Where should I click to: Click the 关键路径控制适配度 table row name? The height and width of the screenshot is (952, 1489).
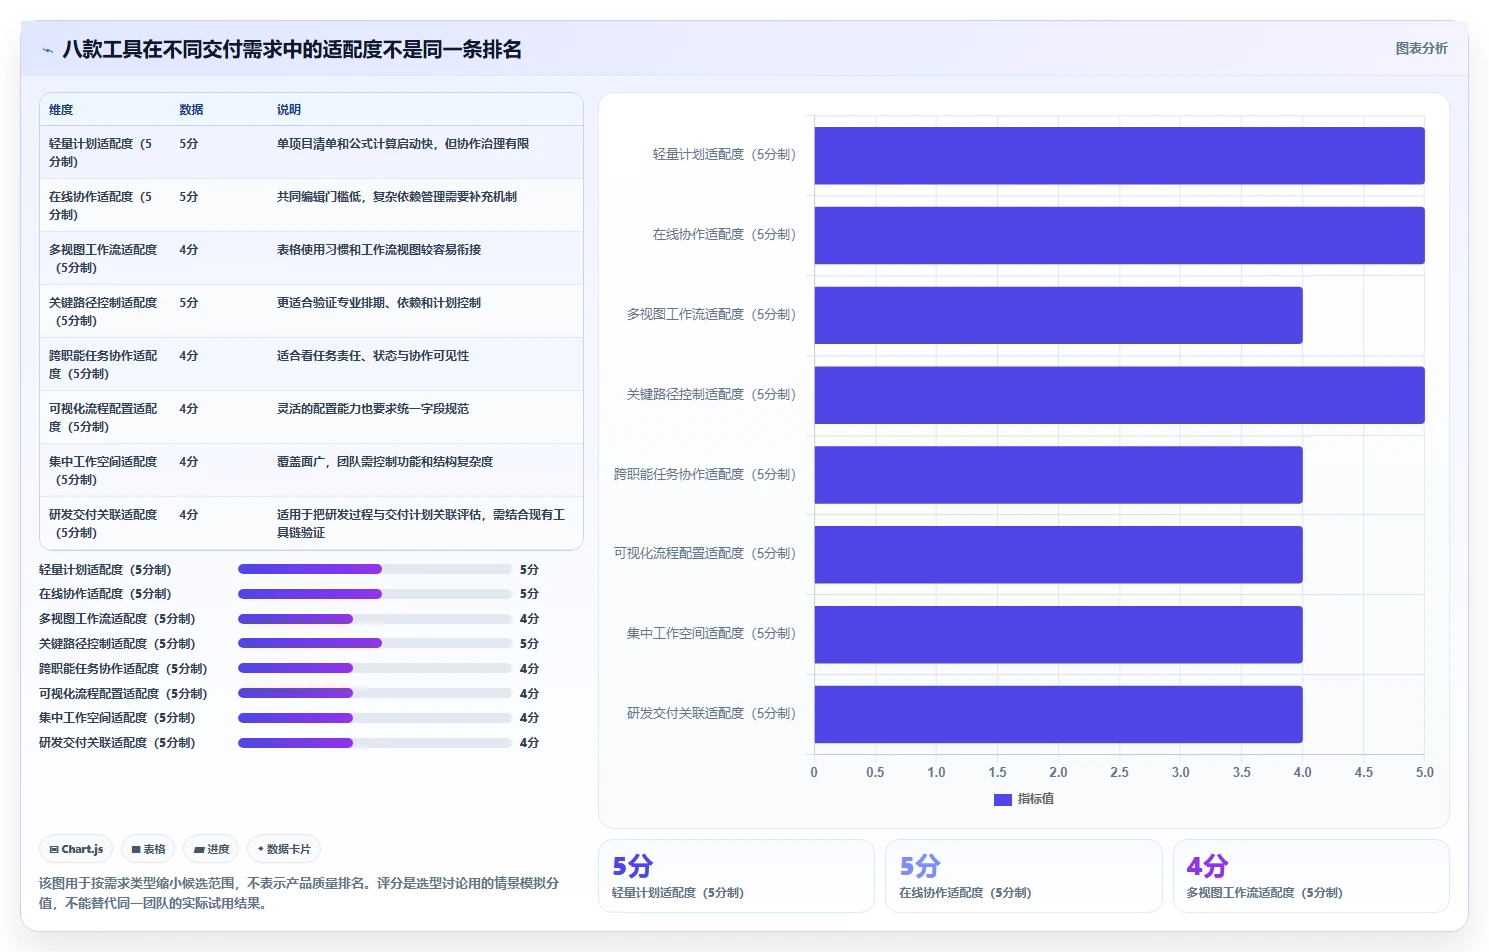(103, 312)
